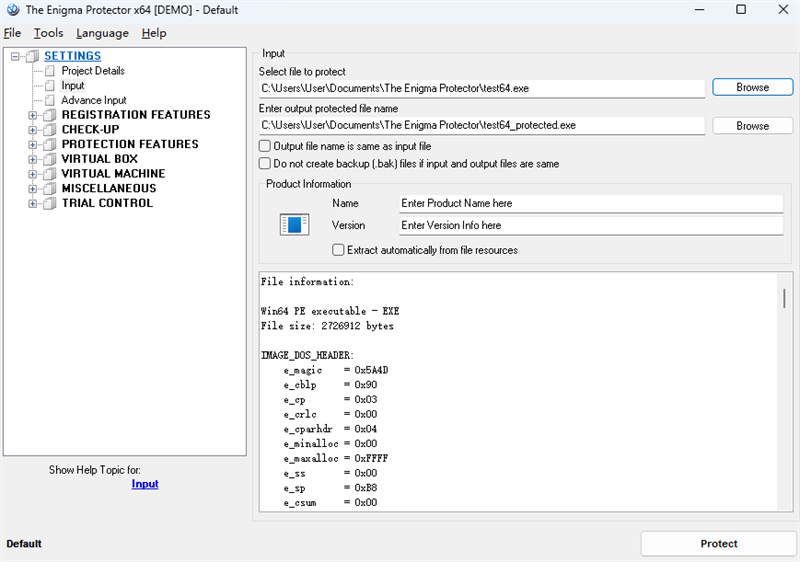The width and height of the screenshot is (800, 562).
Task: Select Project Details in the tree
Action: click(x=93, y=71)
